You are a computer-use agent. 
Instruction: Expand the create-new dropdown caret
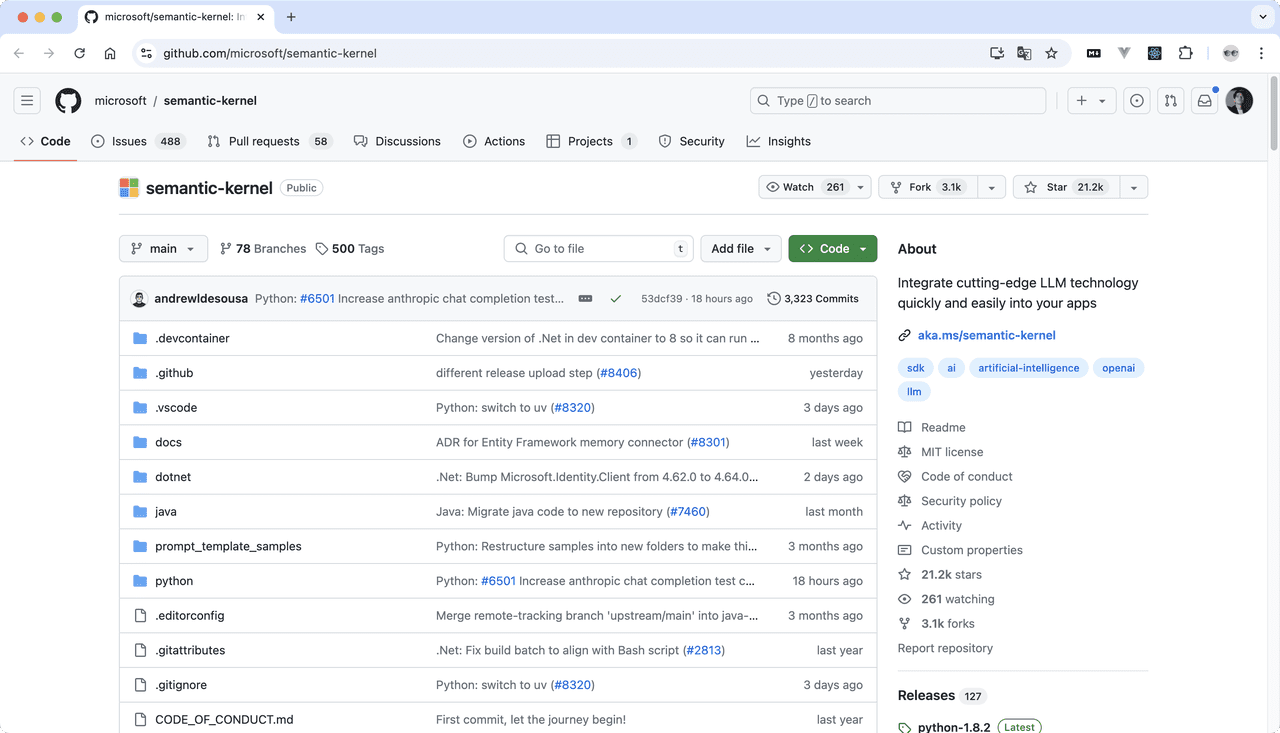coord(1103,101)
